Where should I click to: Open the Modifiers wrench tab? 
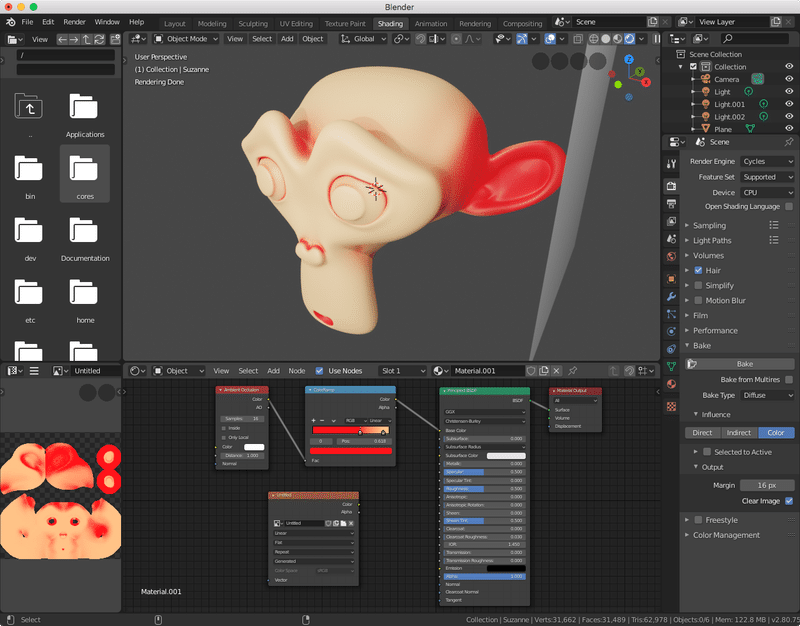coord(671,296)
